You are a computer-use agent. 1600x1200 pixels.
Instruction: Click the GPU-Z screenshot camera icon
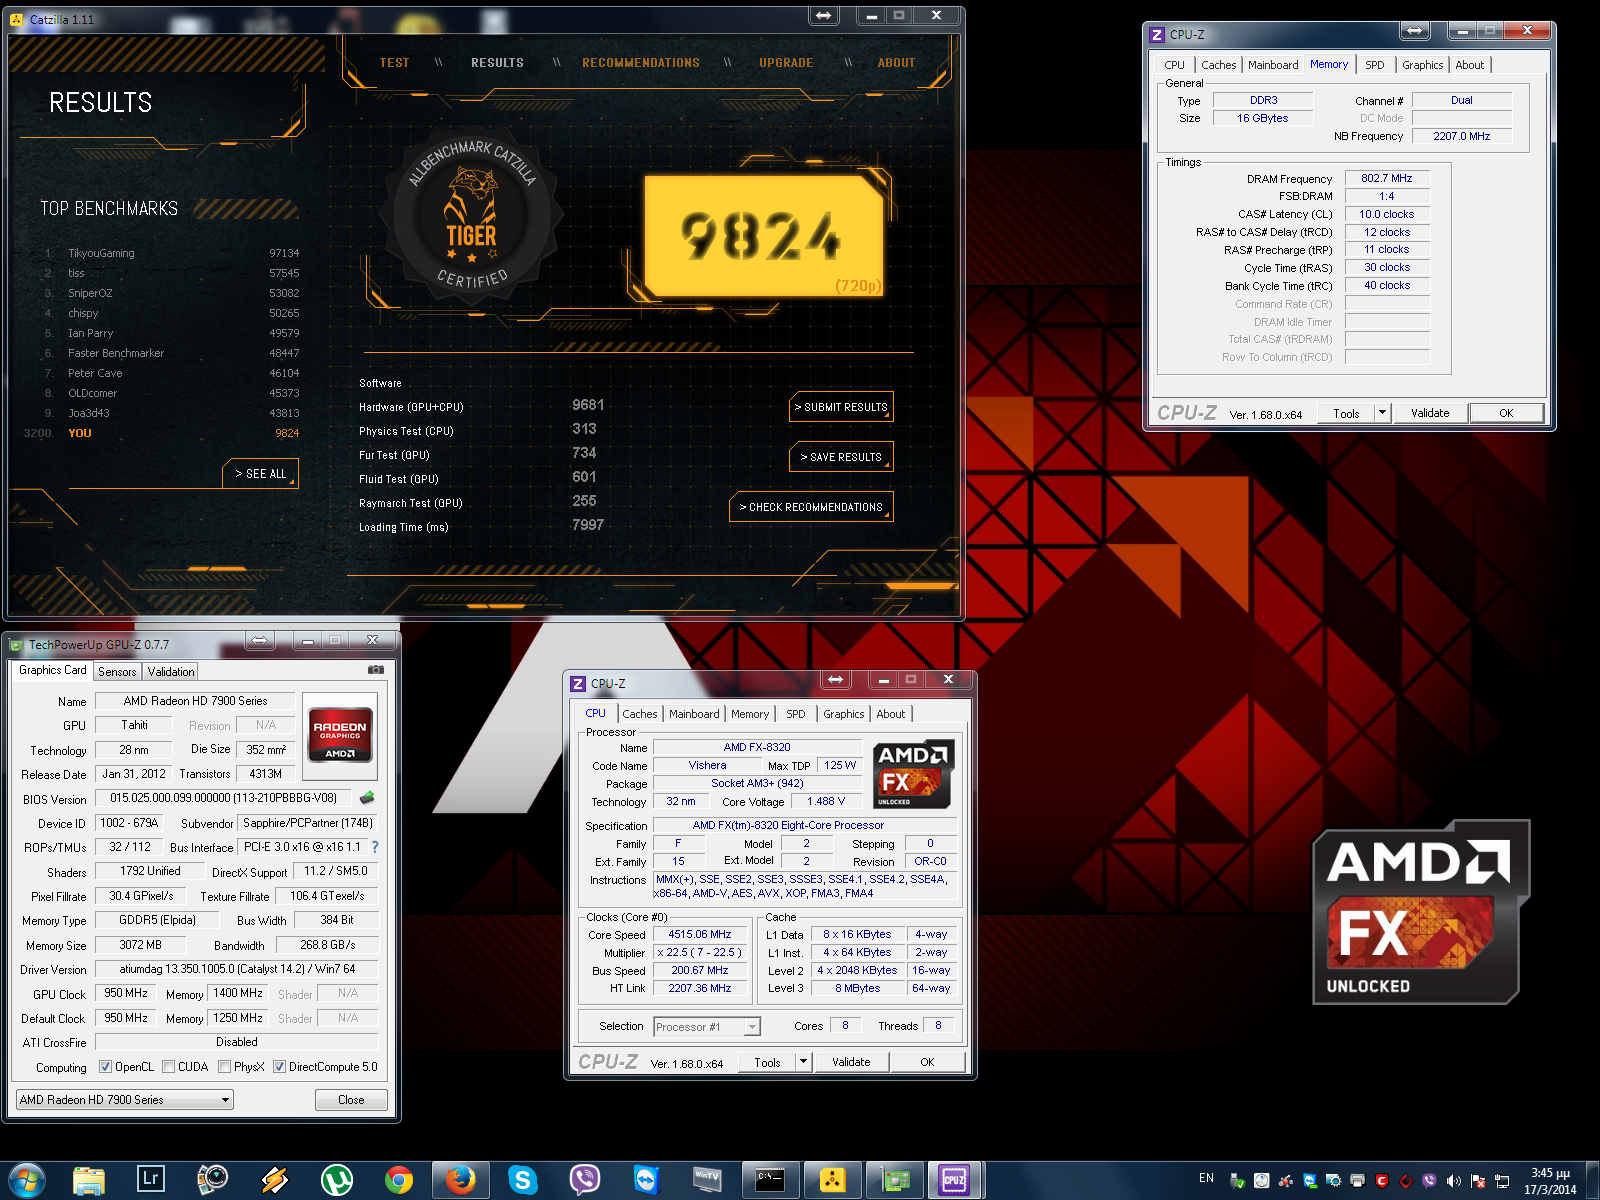(376, 670)
